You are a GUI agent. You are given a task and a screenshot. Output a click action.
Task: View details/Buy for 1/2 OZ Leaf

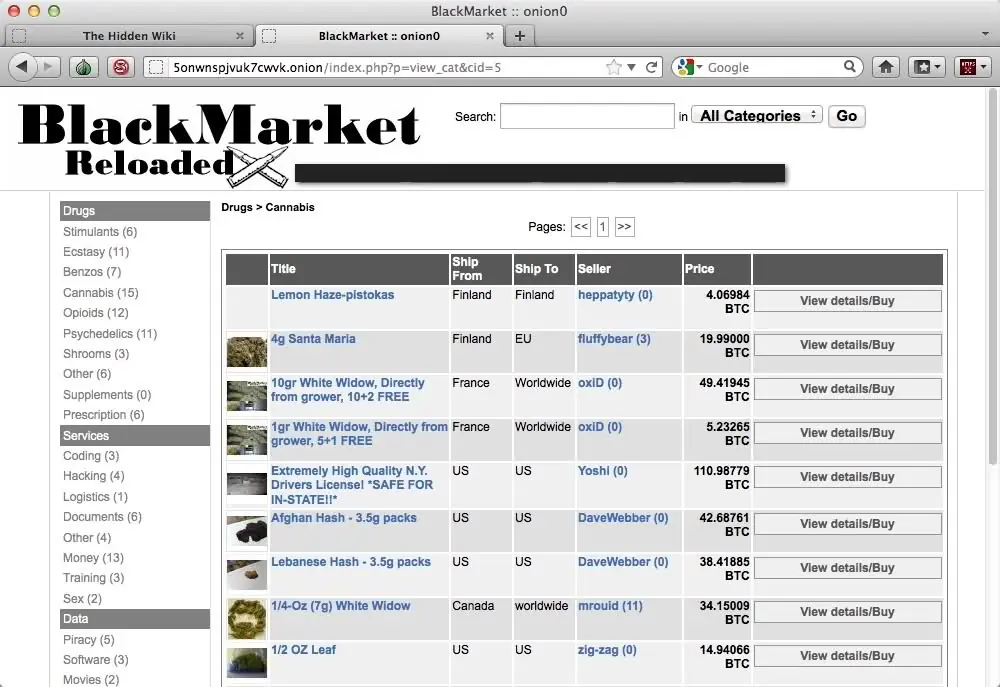click(x=848, y=656)
